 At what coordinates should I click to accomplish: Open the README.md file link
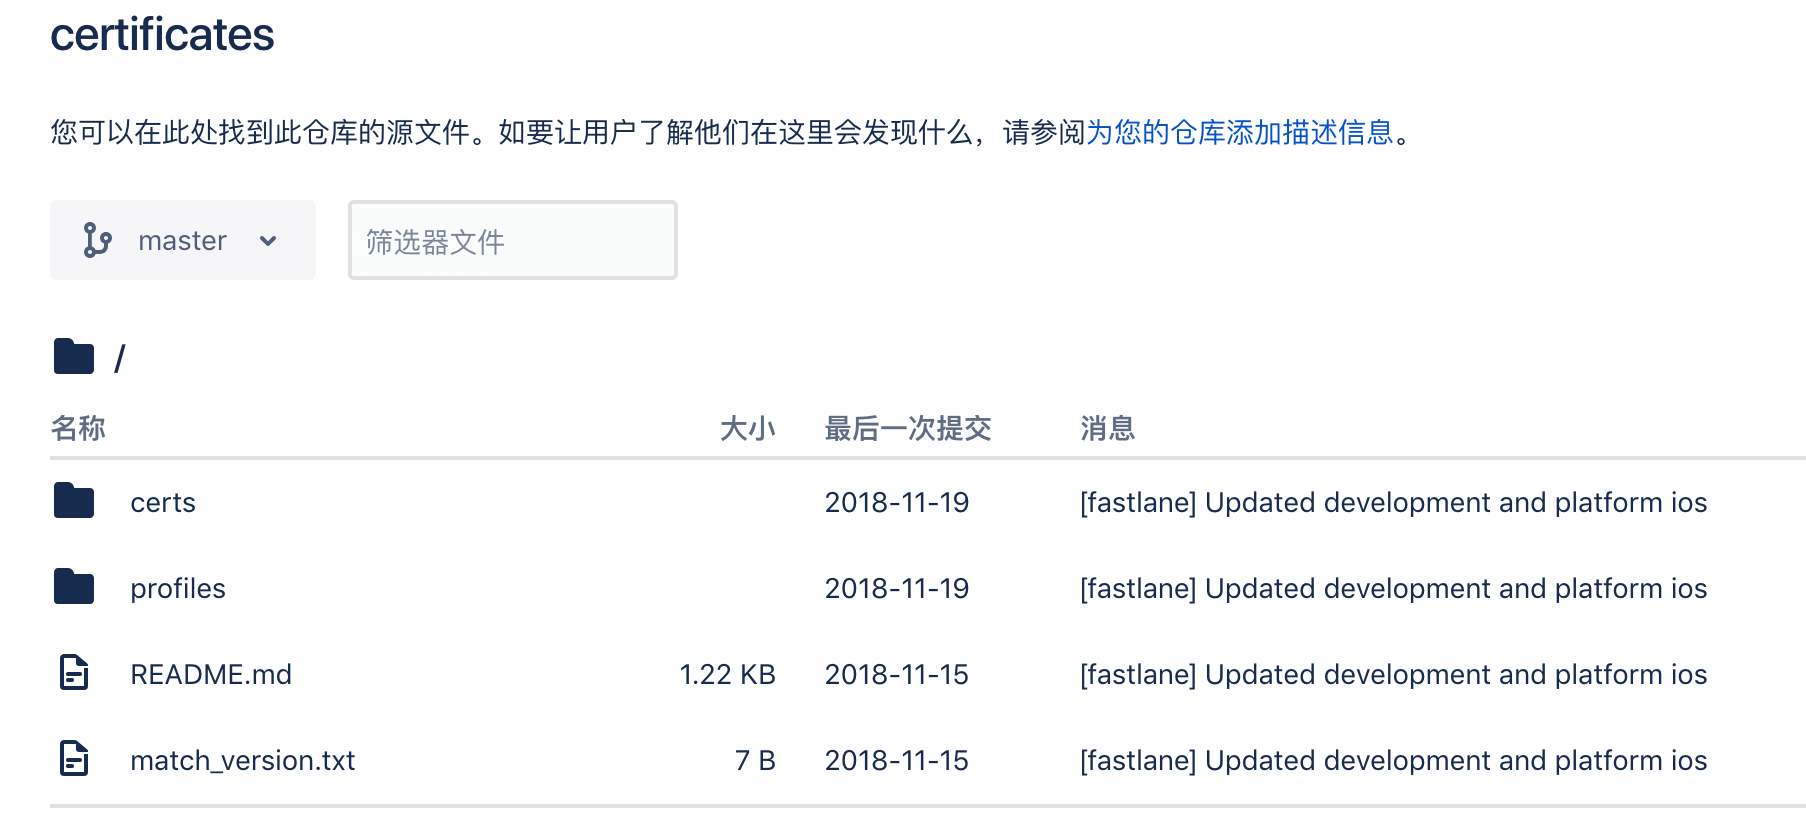point(211,674)
